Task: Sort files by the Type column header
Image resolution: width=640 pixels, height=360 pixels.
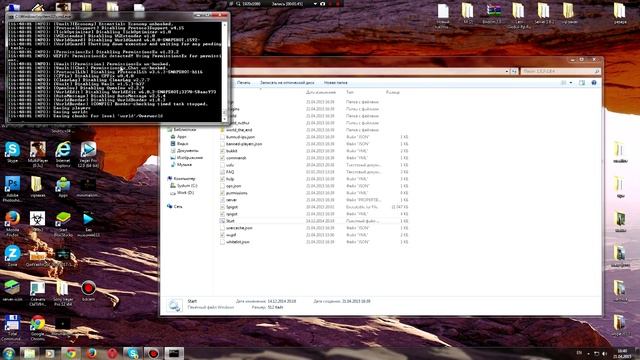Action: tap(350, 93)
